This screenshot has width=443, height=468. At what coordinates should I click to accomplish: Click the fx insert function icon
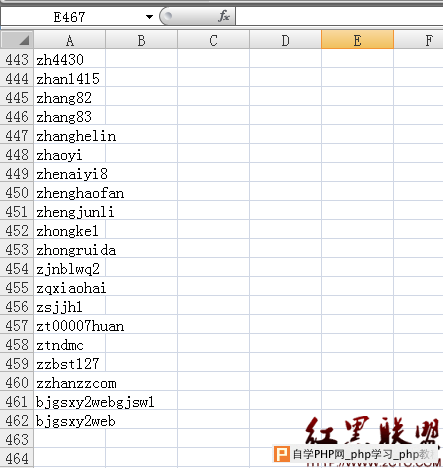[x=224, y=16]
